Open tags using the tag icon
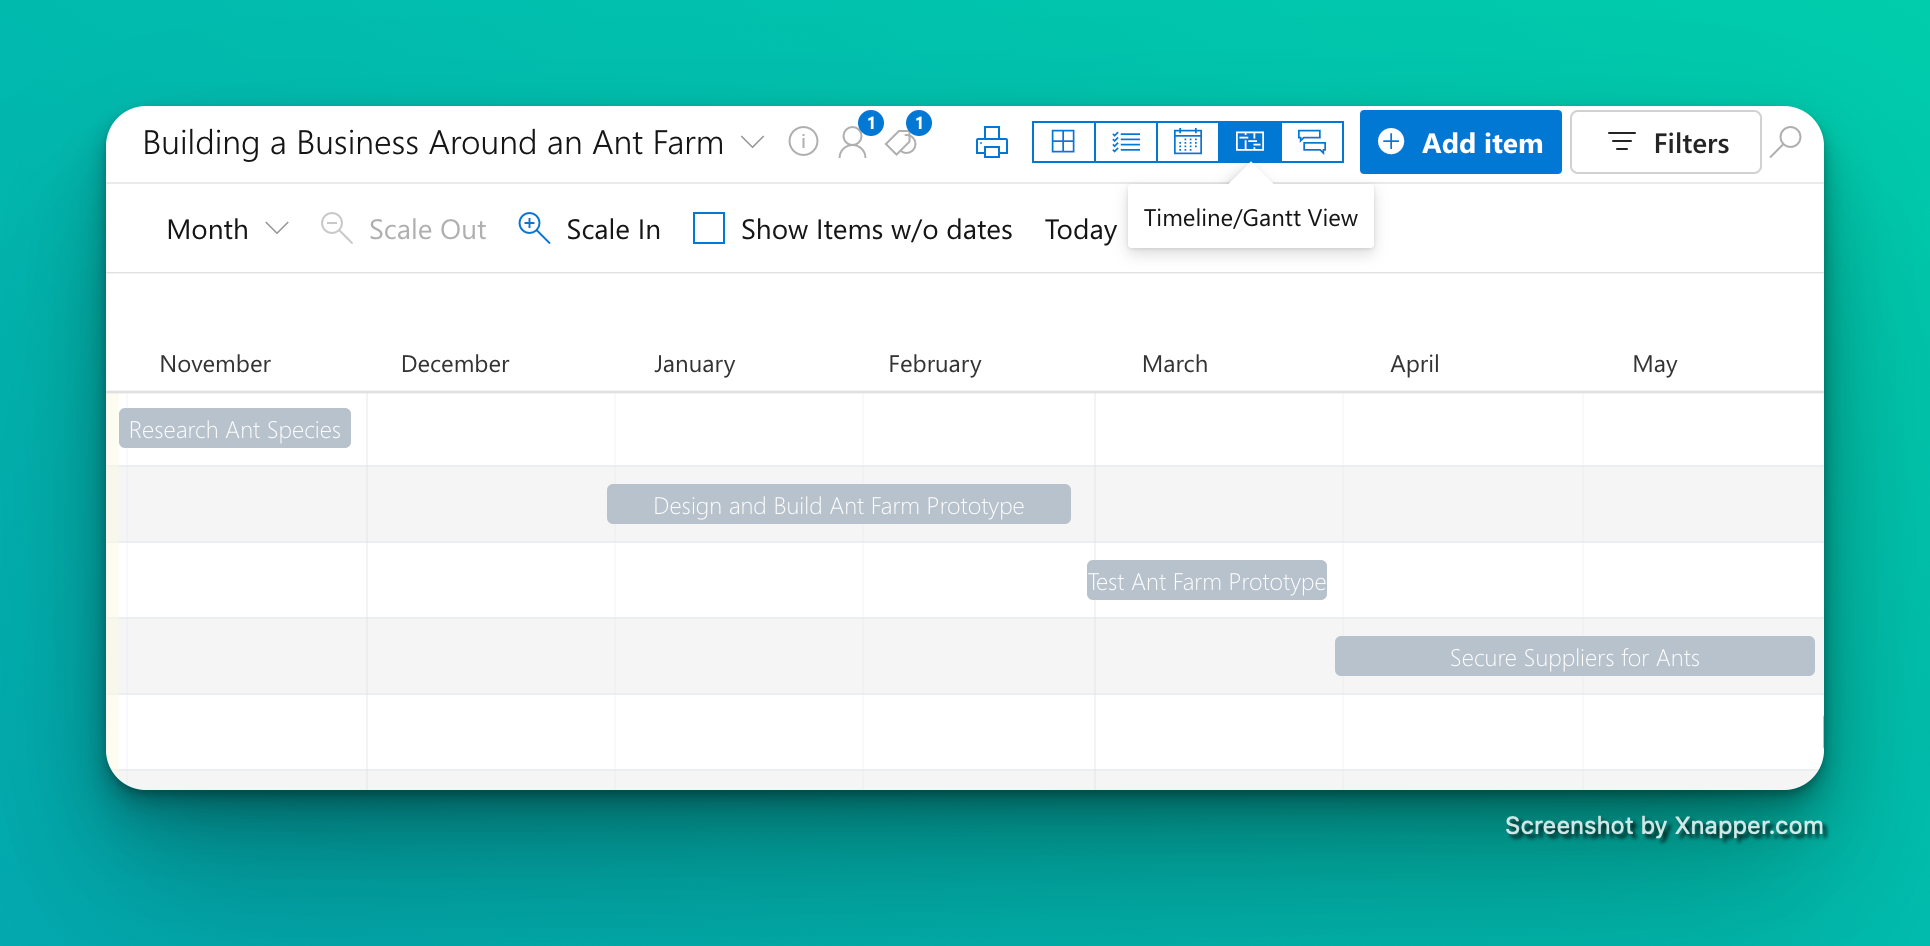Screen dimensions: 1930x946 [x=902, y=143]
